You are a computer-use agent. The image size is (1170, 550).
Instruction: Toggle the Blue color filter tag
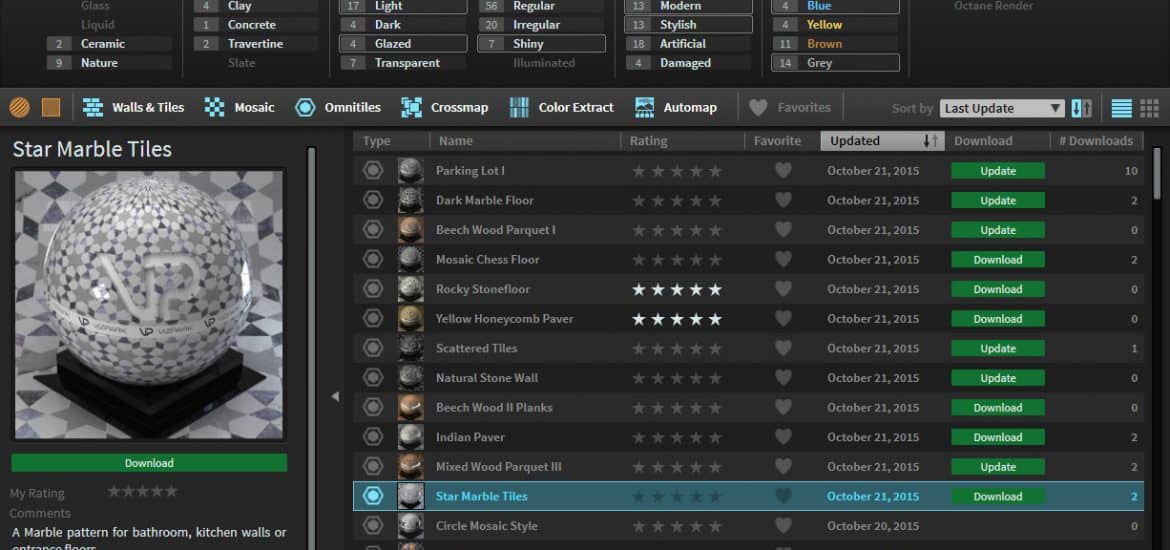[x=835, y=6]
